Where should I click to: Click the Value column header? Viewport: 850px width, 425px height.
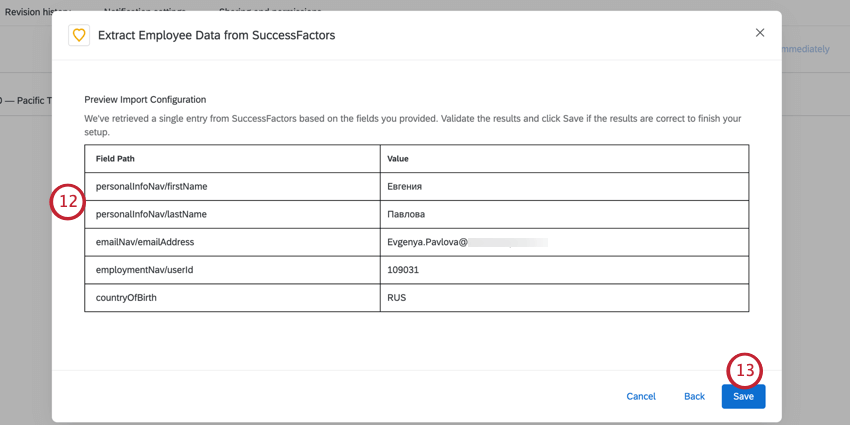tap(398, 159)
